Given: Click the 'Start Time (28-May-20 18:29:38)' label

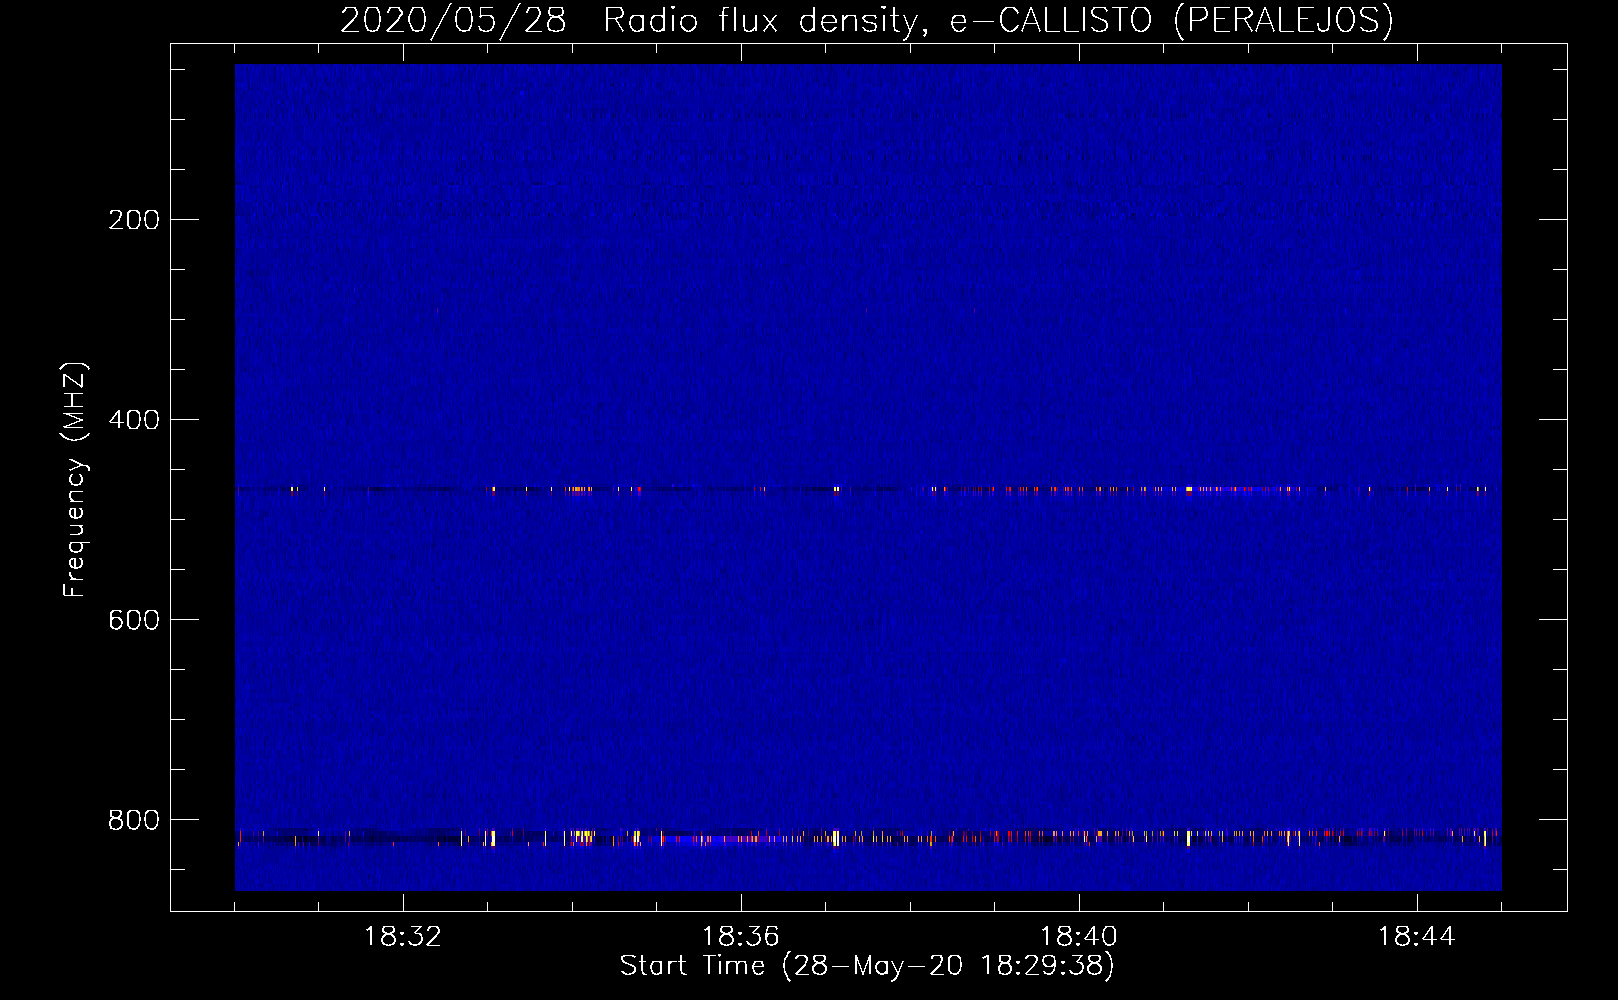Looking at the screenshot, I should click(x=867, y=966).
